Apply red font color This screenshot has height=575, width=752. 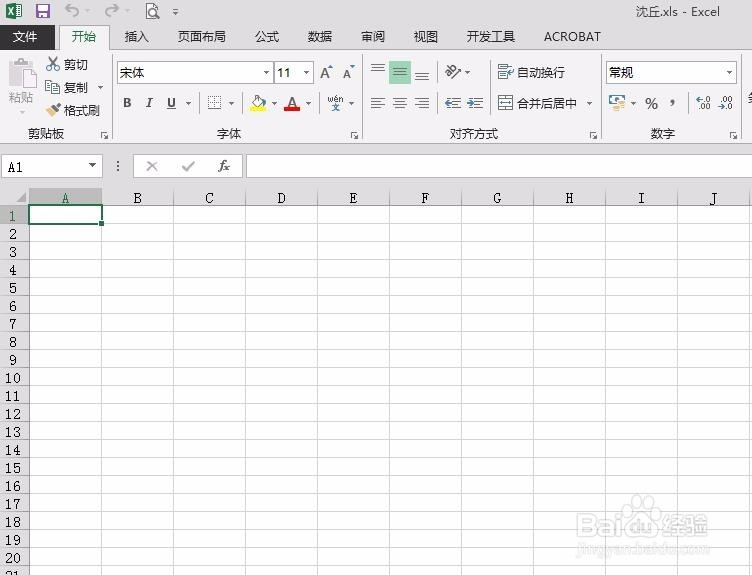(x=292, y=103)
